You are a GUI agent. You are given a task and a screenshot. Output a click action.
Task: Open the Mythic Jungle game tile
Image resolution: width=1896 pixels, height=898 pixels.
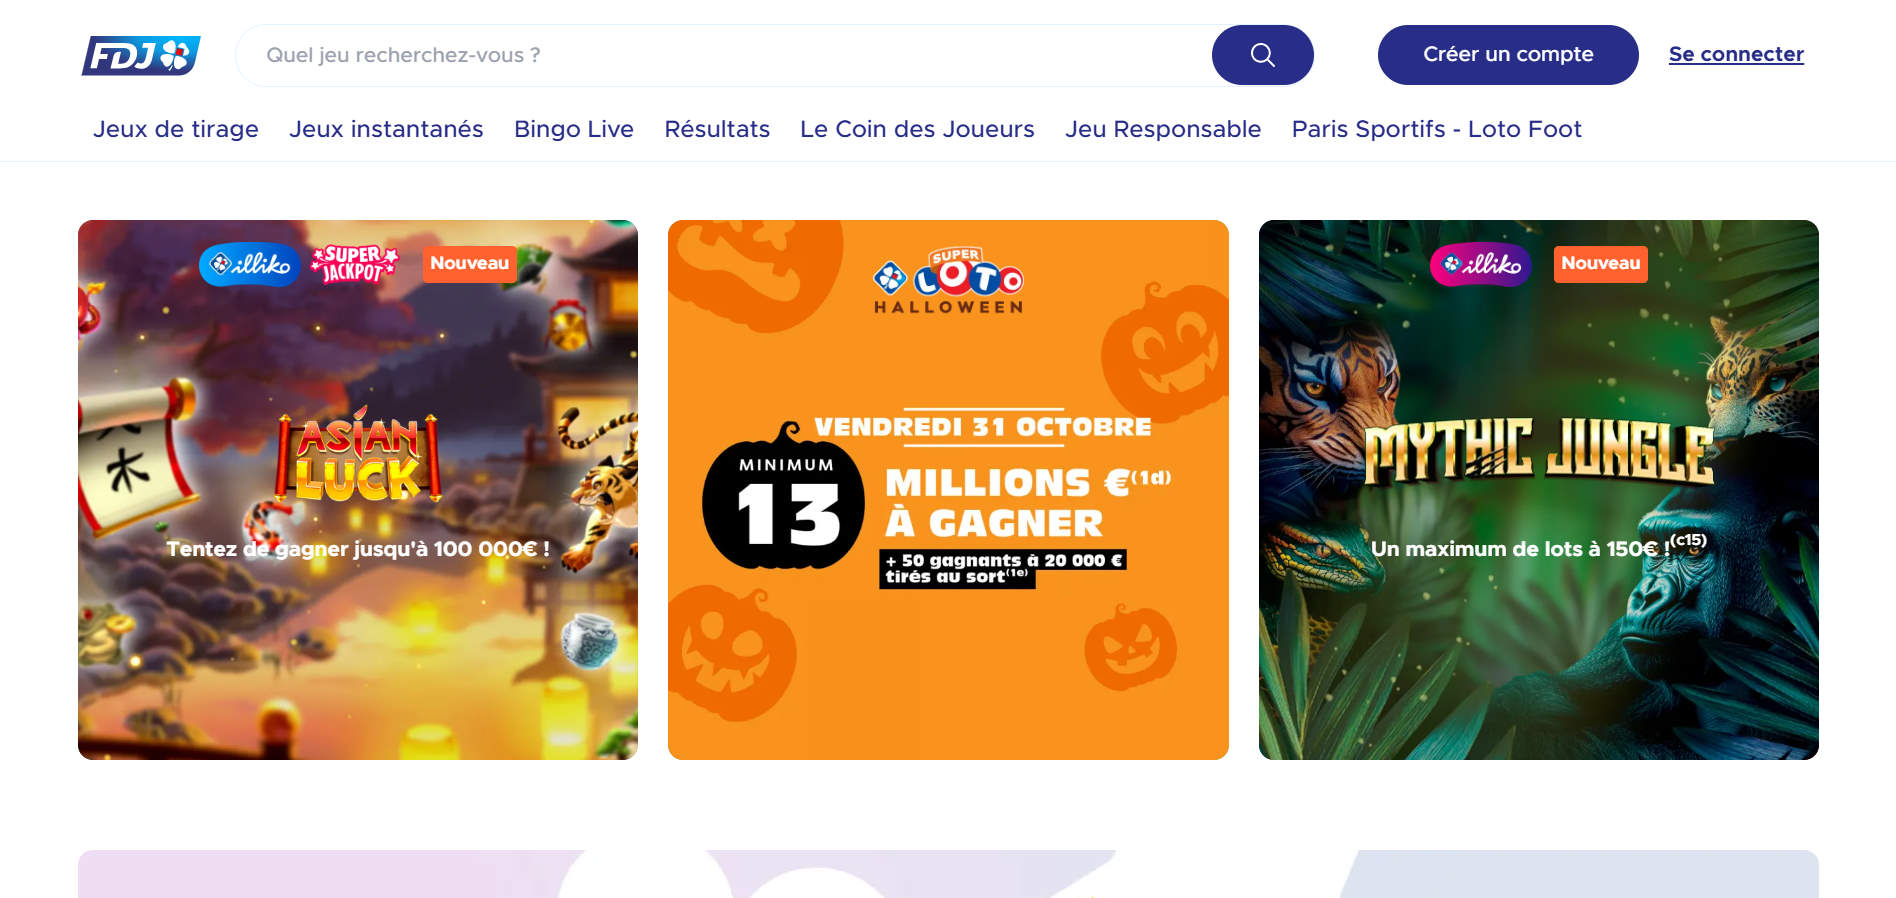pos(1538,490)
